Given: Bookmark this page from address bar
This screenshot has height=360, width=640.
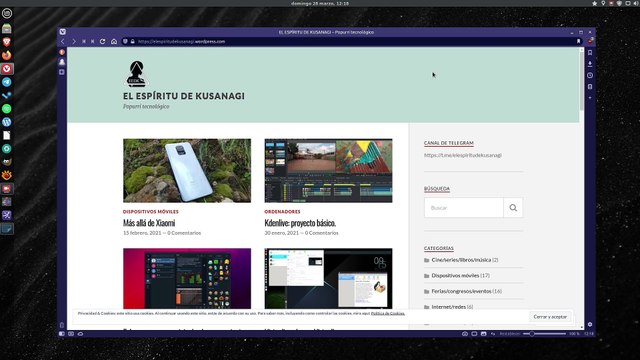Looking at the screenshot, I should [578, 41].
